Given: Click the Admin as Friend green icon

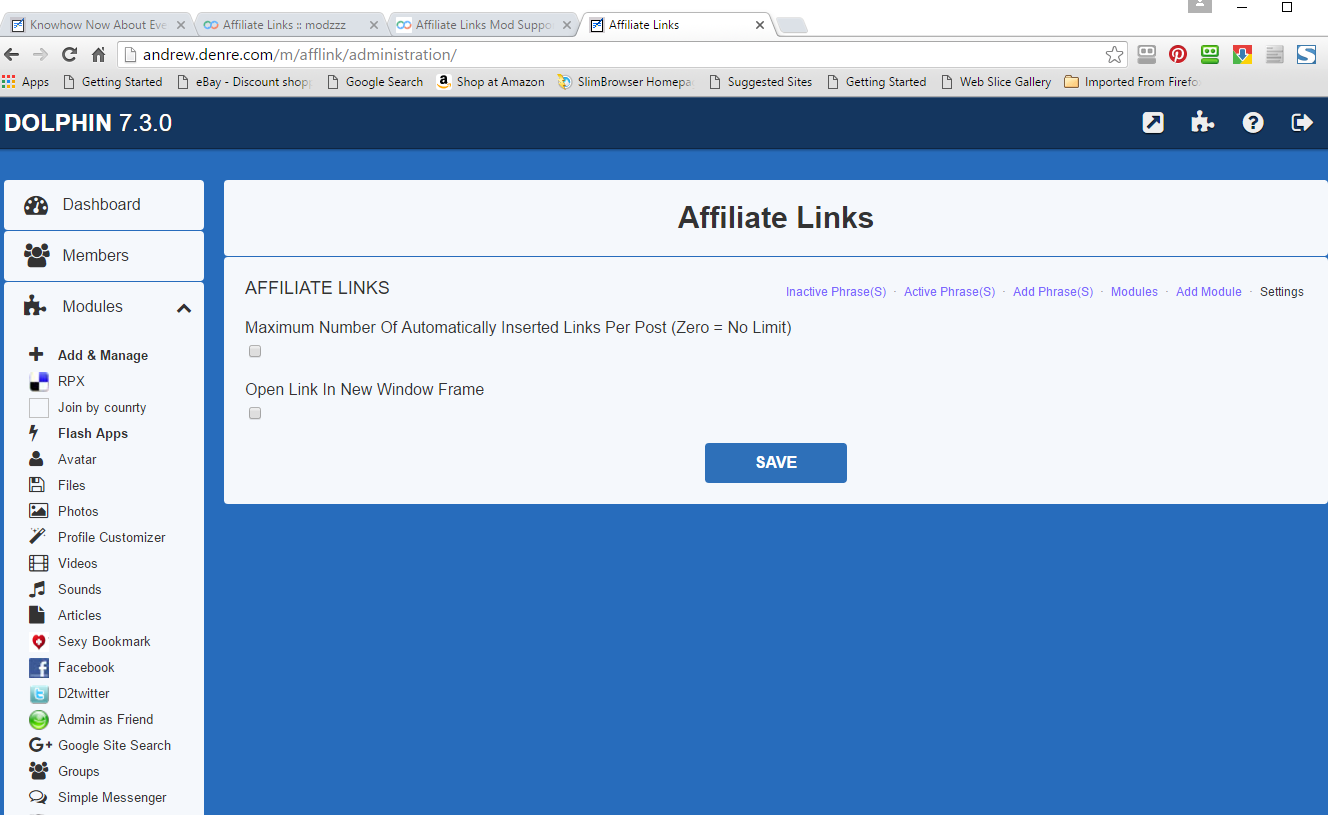Looking at the screenshot, I should point(39,720).
